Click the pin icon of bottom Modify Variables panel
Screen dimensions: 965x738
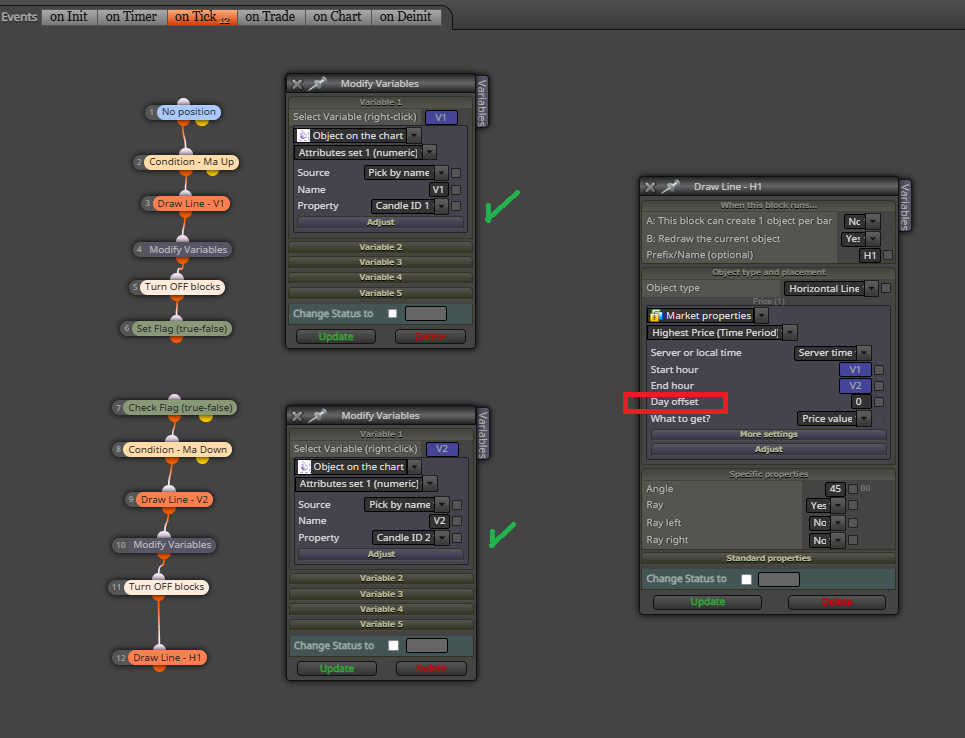pos(317,416)
